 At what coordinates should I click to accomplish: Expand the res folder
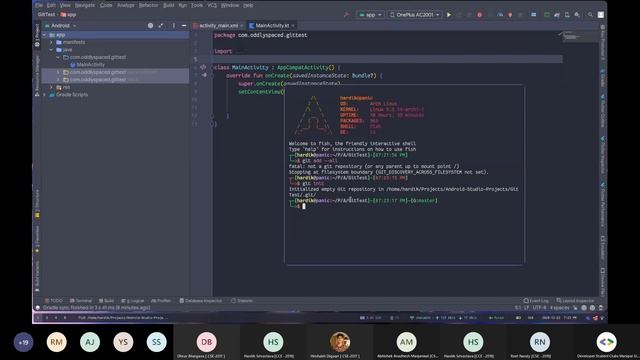tap(51, 87)
